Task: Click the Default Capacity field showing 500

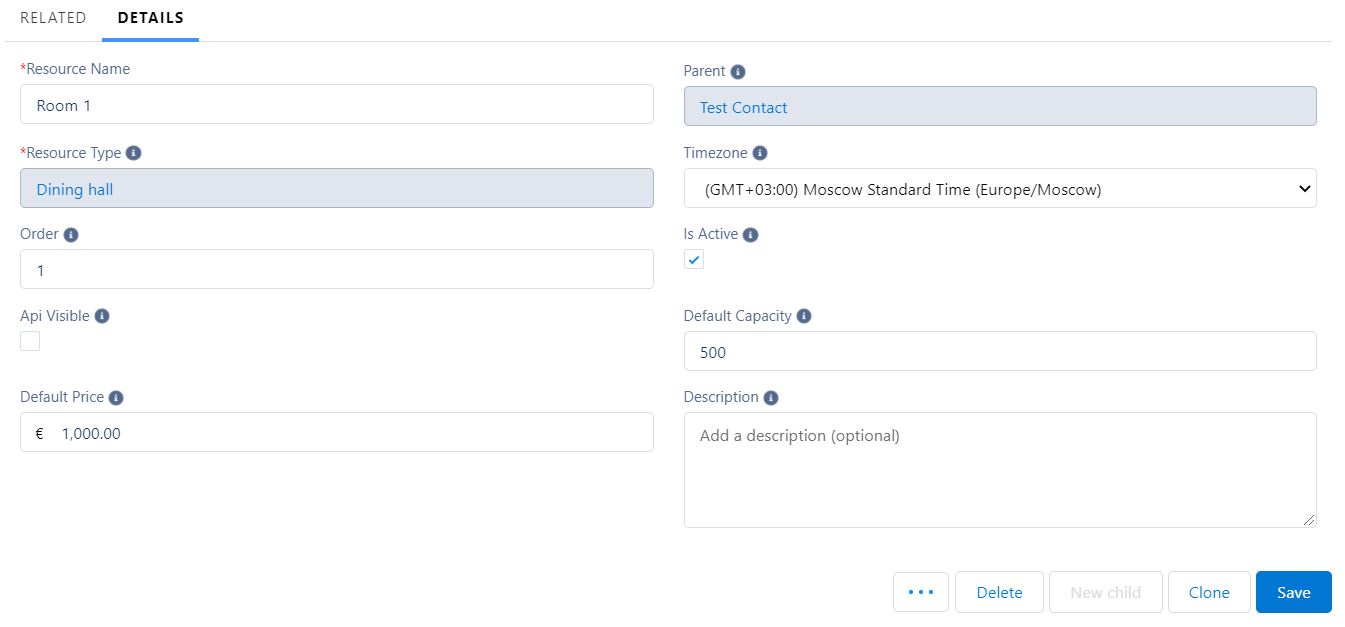Action: pos(1000,351)
